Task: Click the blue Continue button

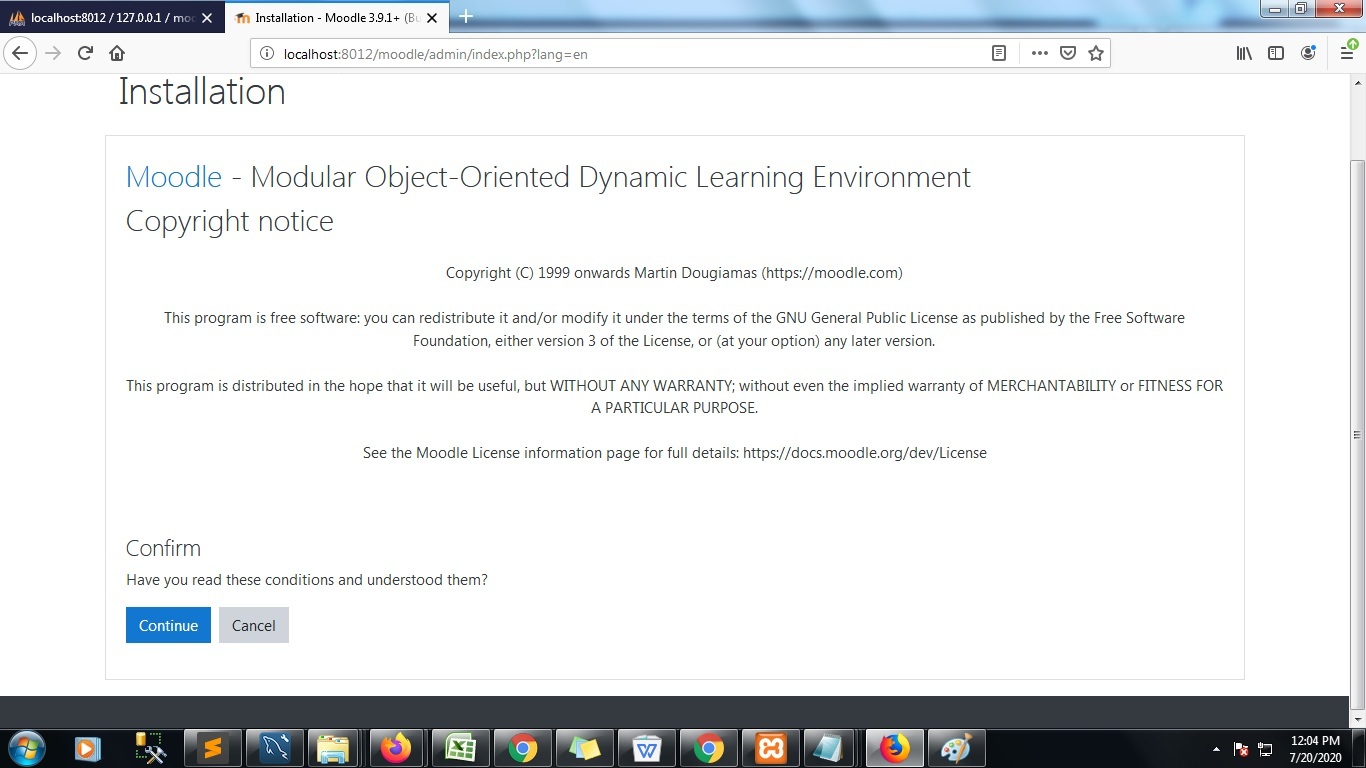Action: click(x=168, y=625)
